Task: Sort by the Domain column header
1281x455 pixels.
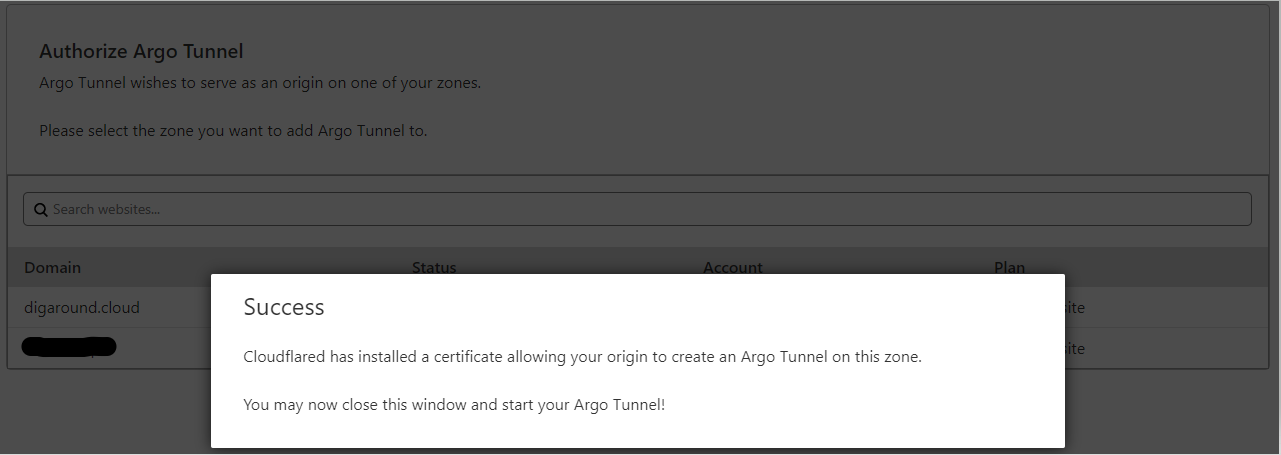Action: click(53, 267)
